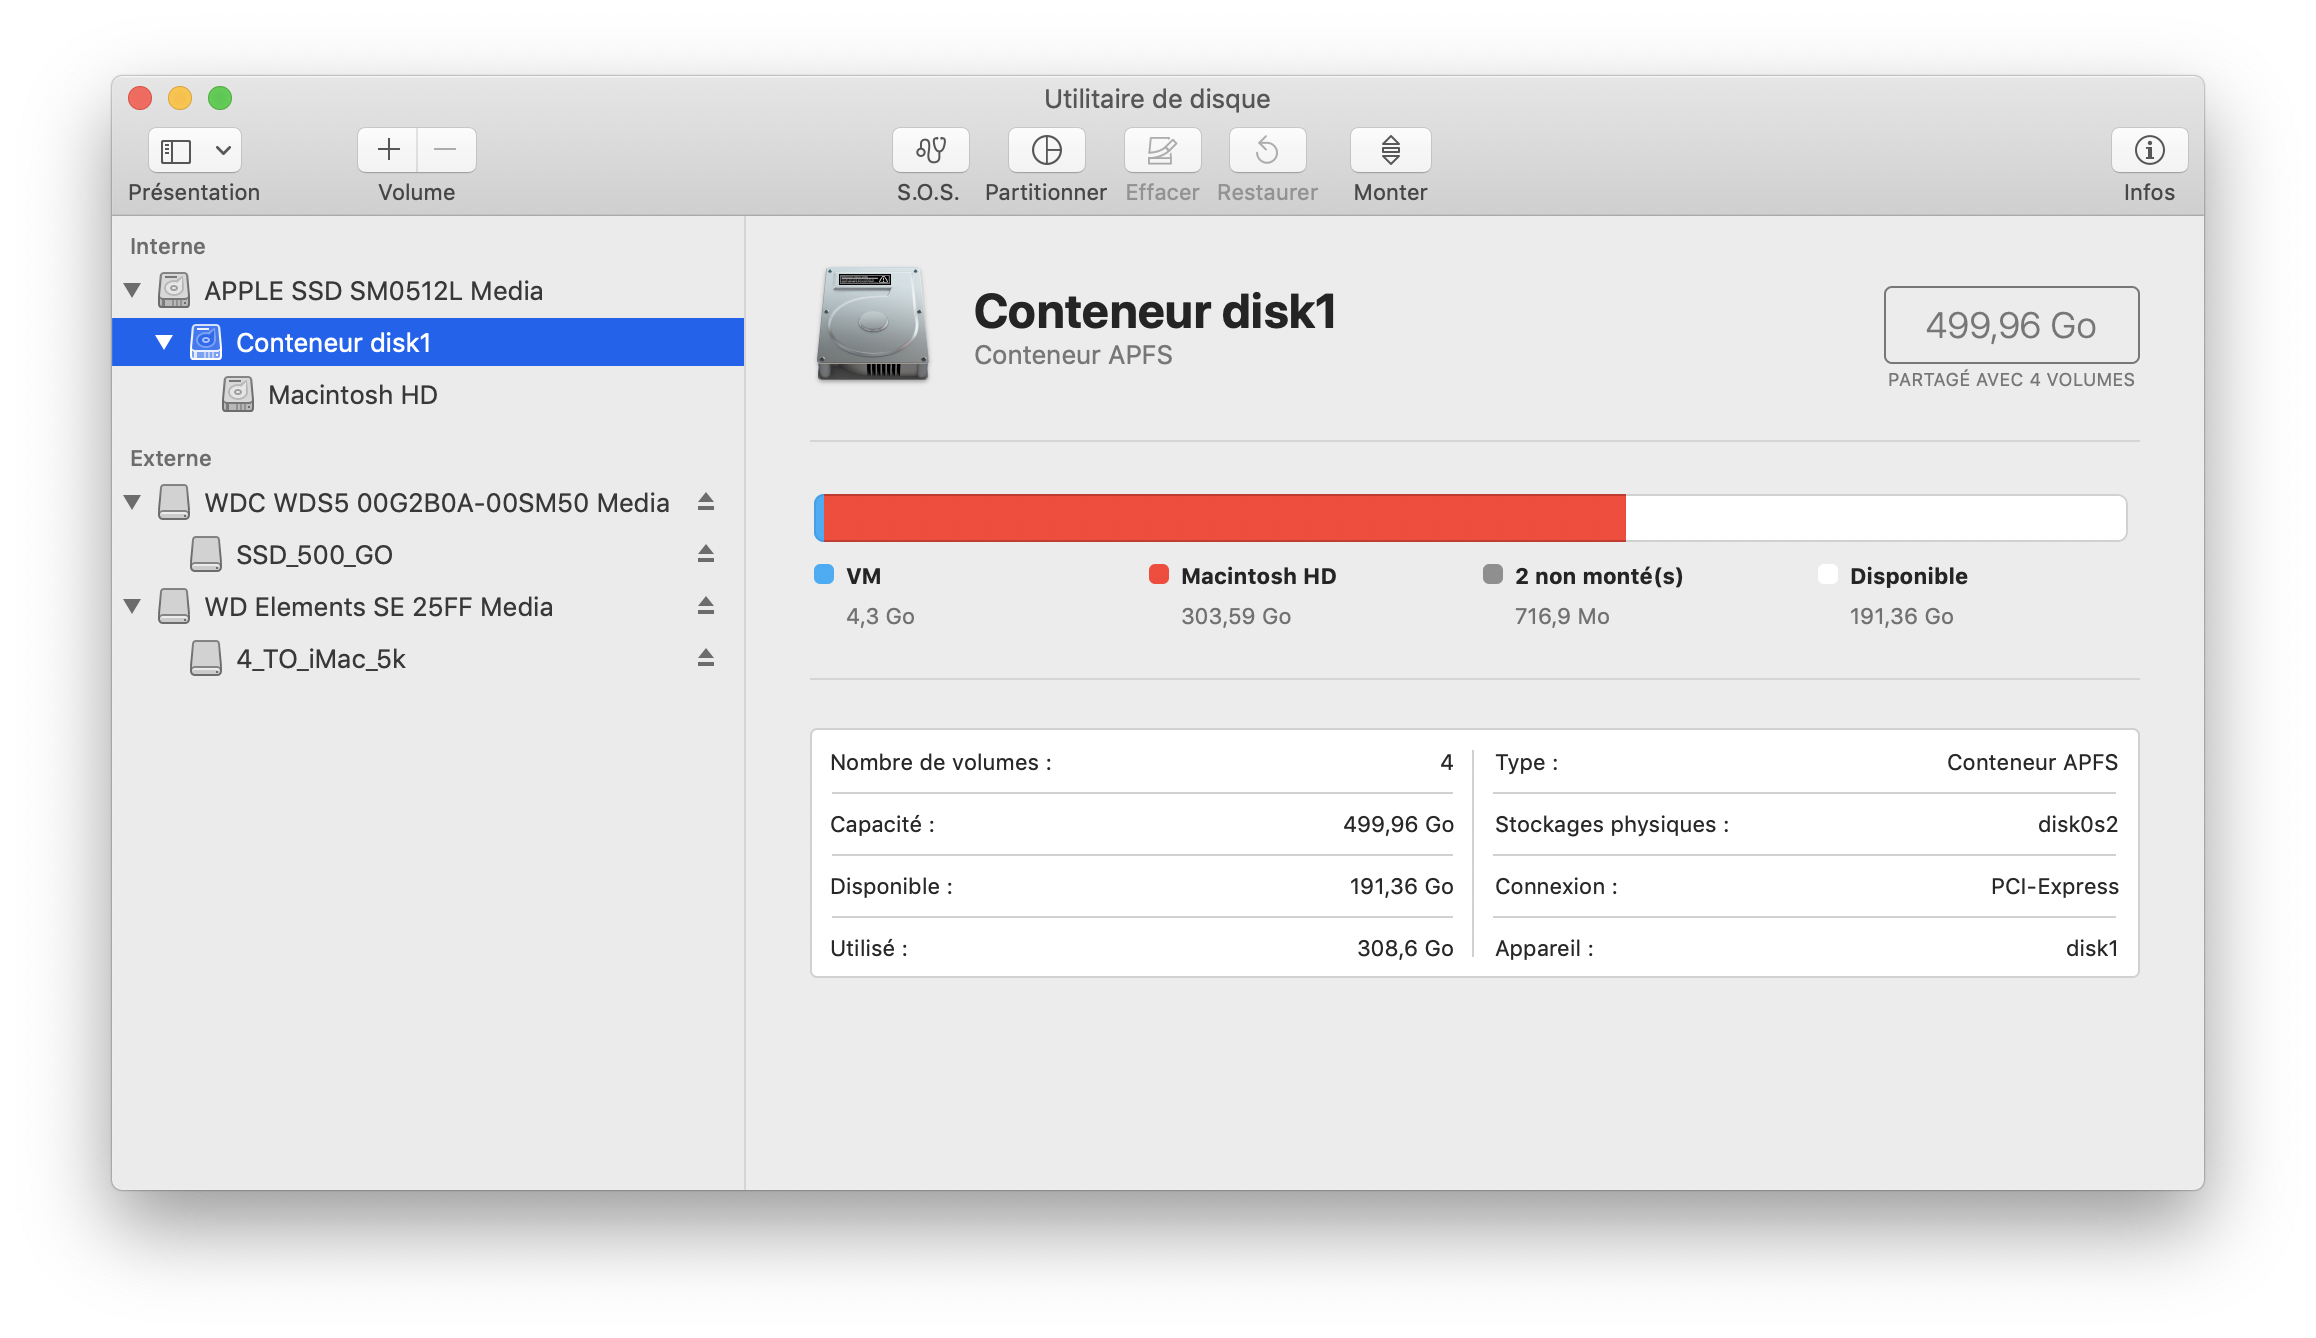
Task: Click the sidebar Présentation view icon
Action: tap(177, 150)
